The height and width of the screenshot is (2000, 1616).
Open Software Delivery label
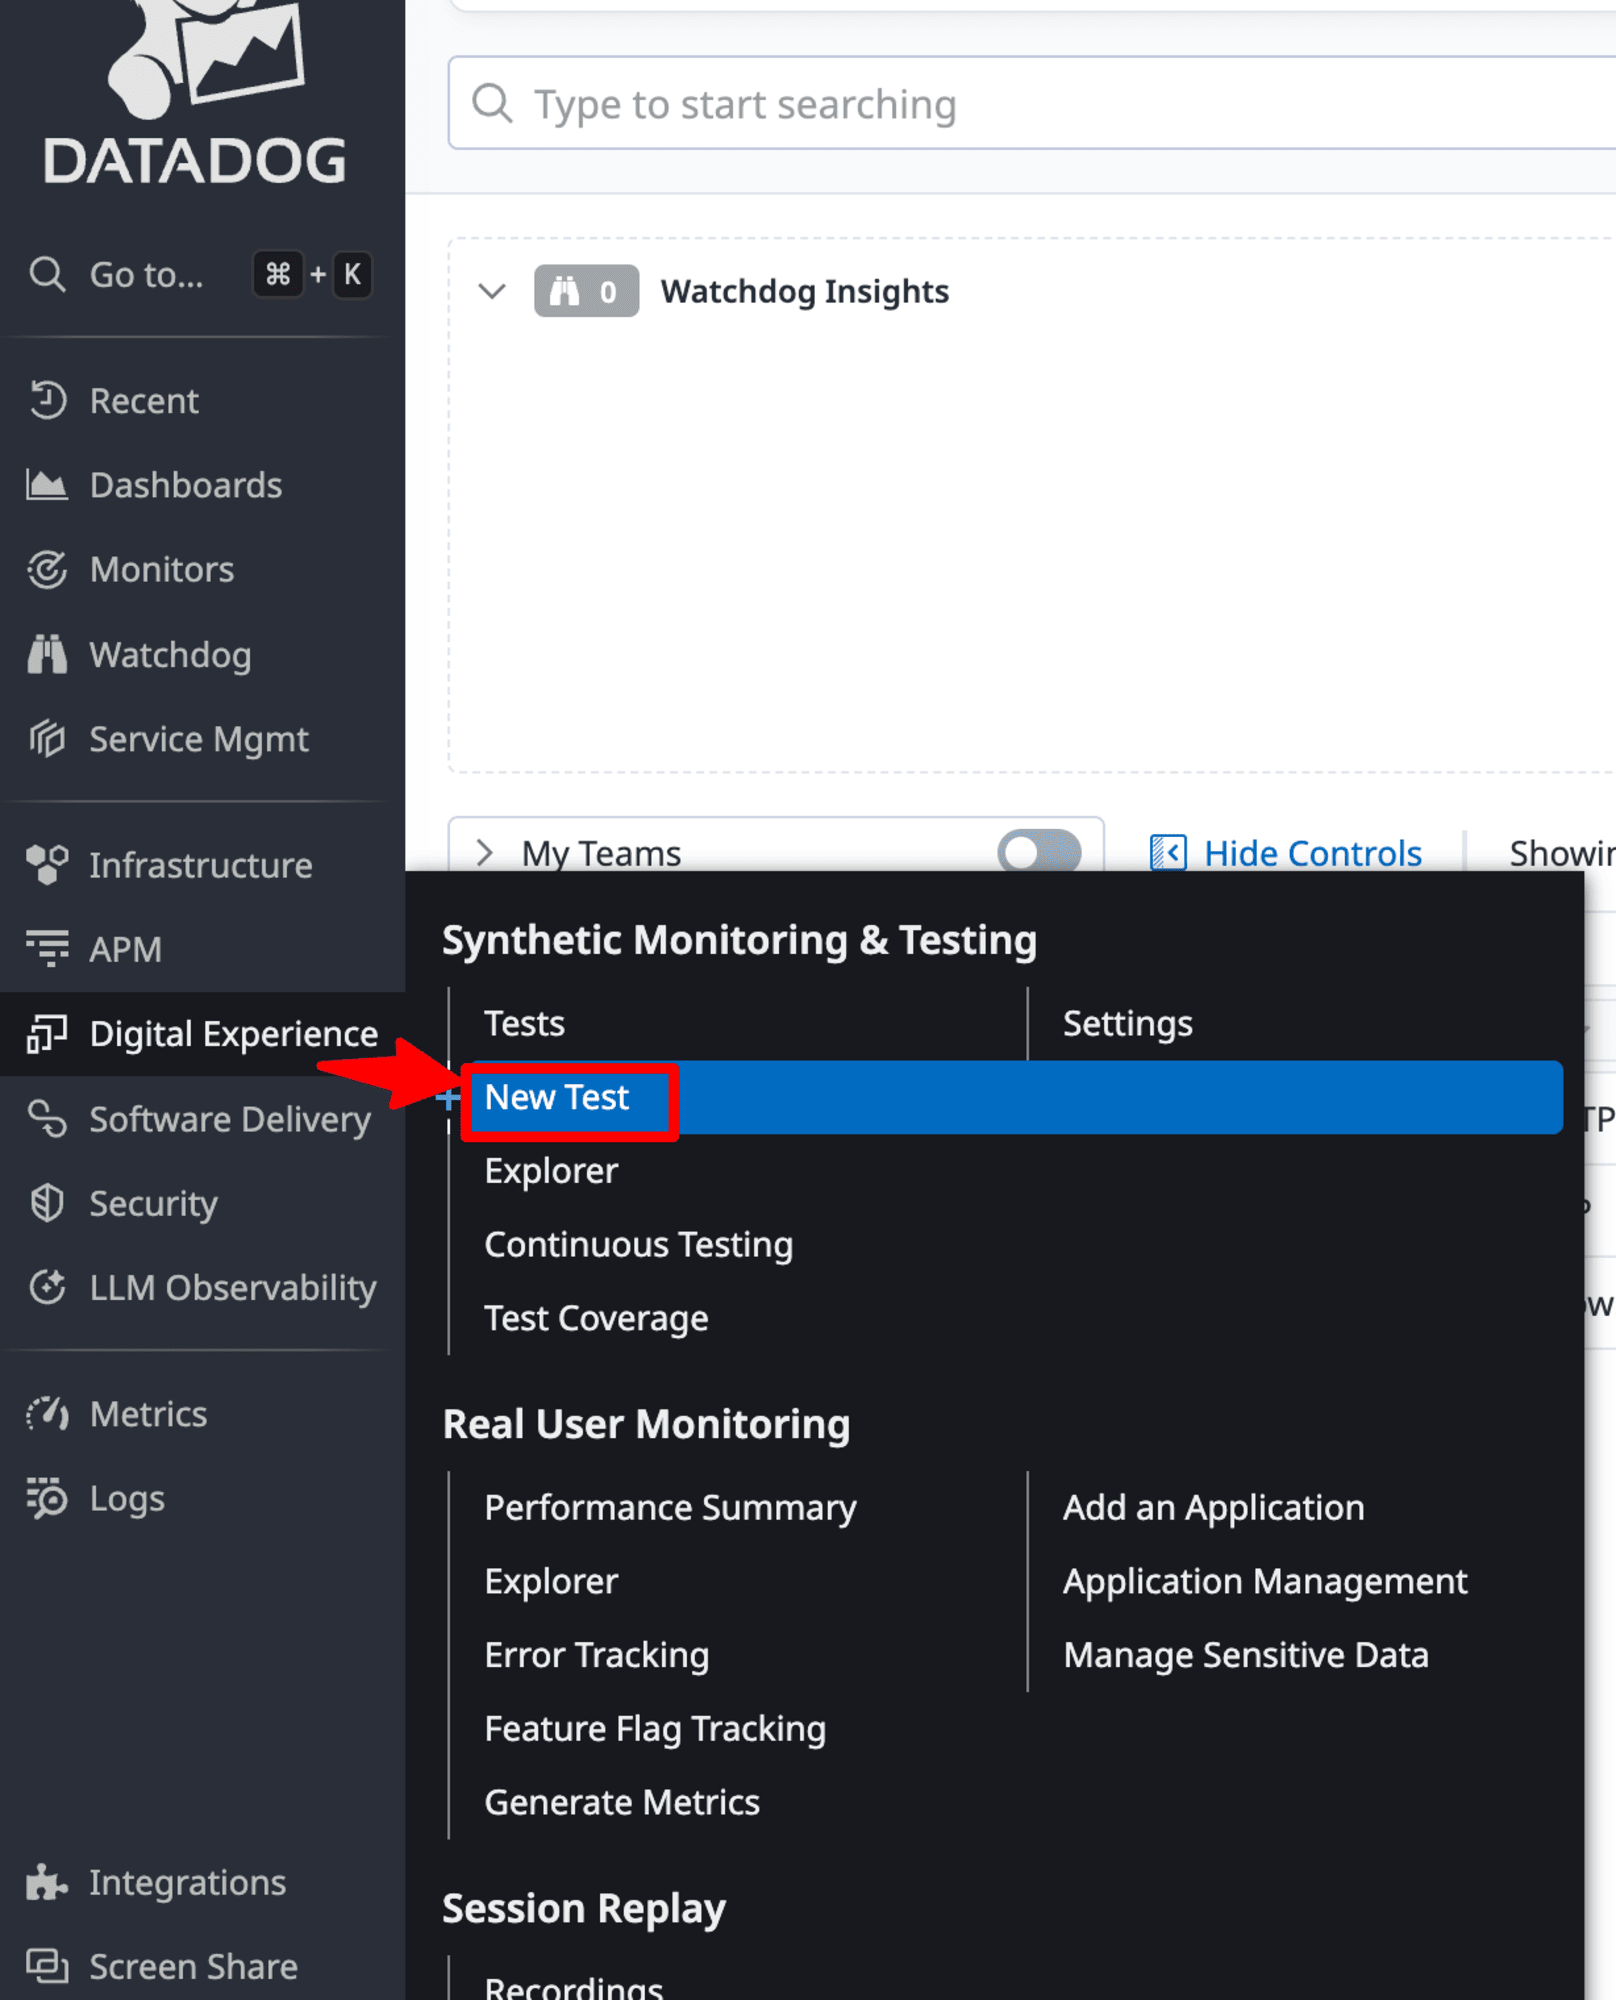point(230,1119)
